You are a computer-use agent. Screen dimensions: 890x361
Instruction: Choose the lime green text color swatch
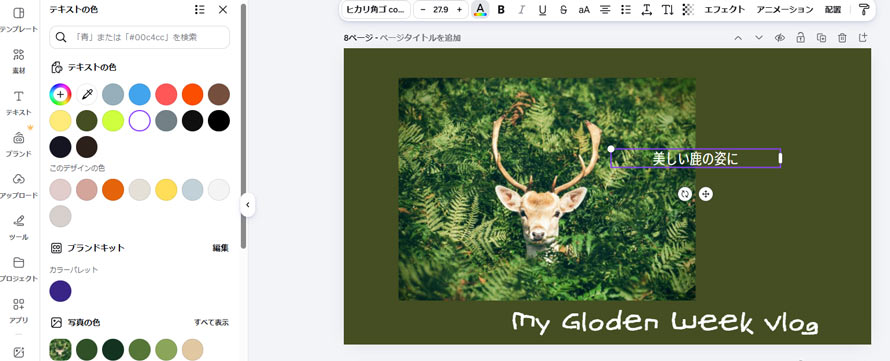pos(113,121)
